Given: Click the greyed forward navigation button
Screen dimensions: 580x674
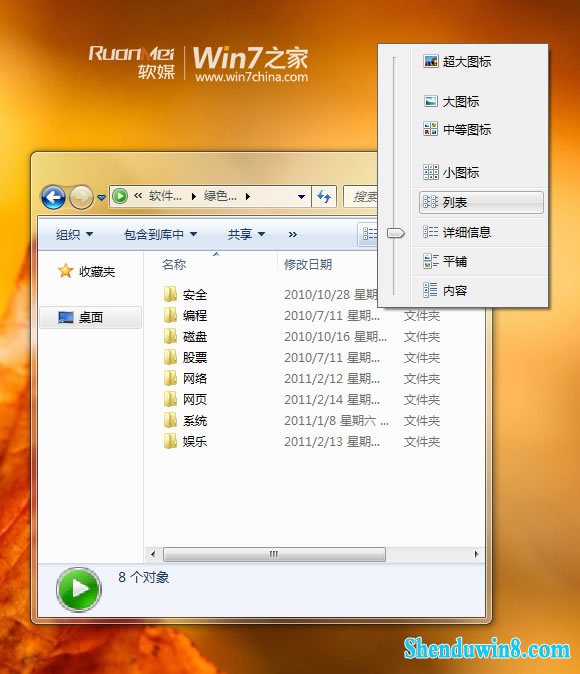Looking at the screenshot, I should [81, 197].
